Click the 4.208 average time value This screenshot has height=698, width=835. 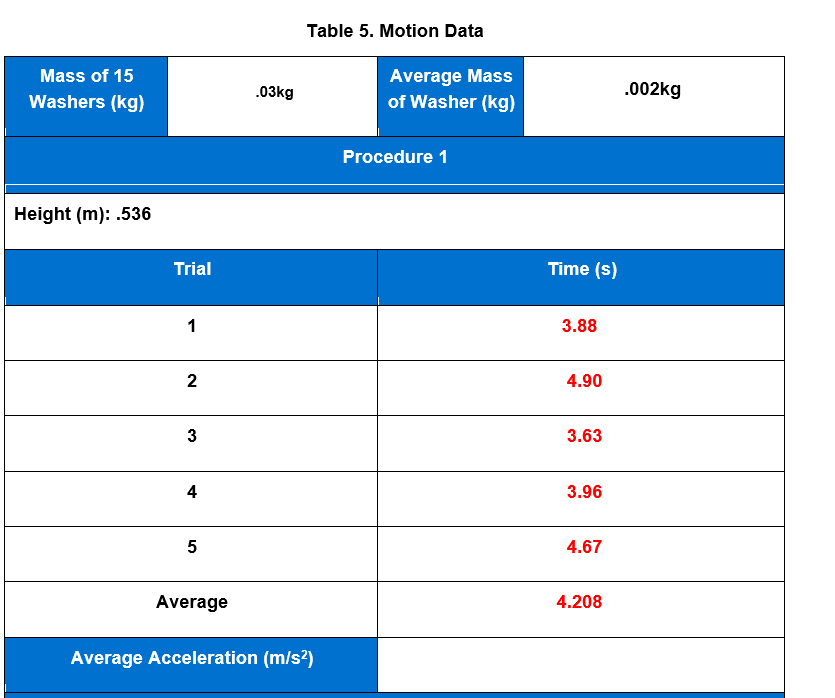click(583, 602)
